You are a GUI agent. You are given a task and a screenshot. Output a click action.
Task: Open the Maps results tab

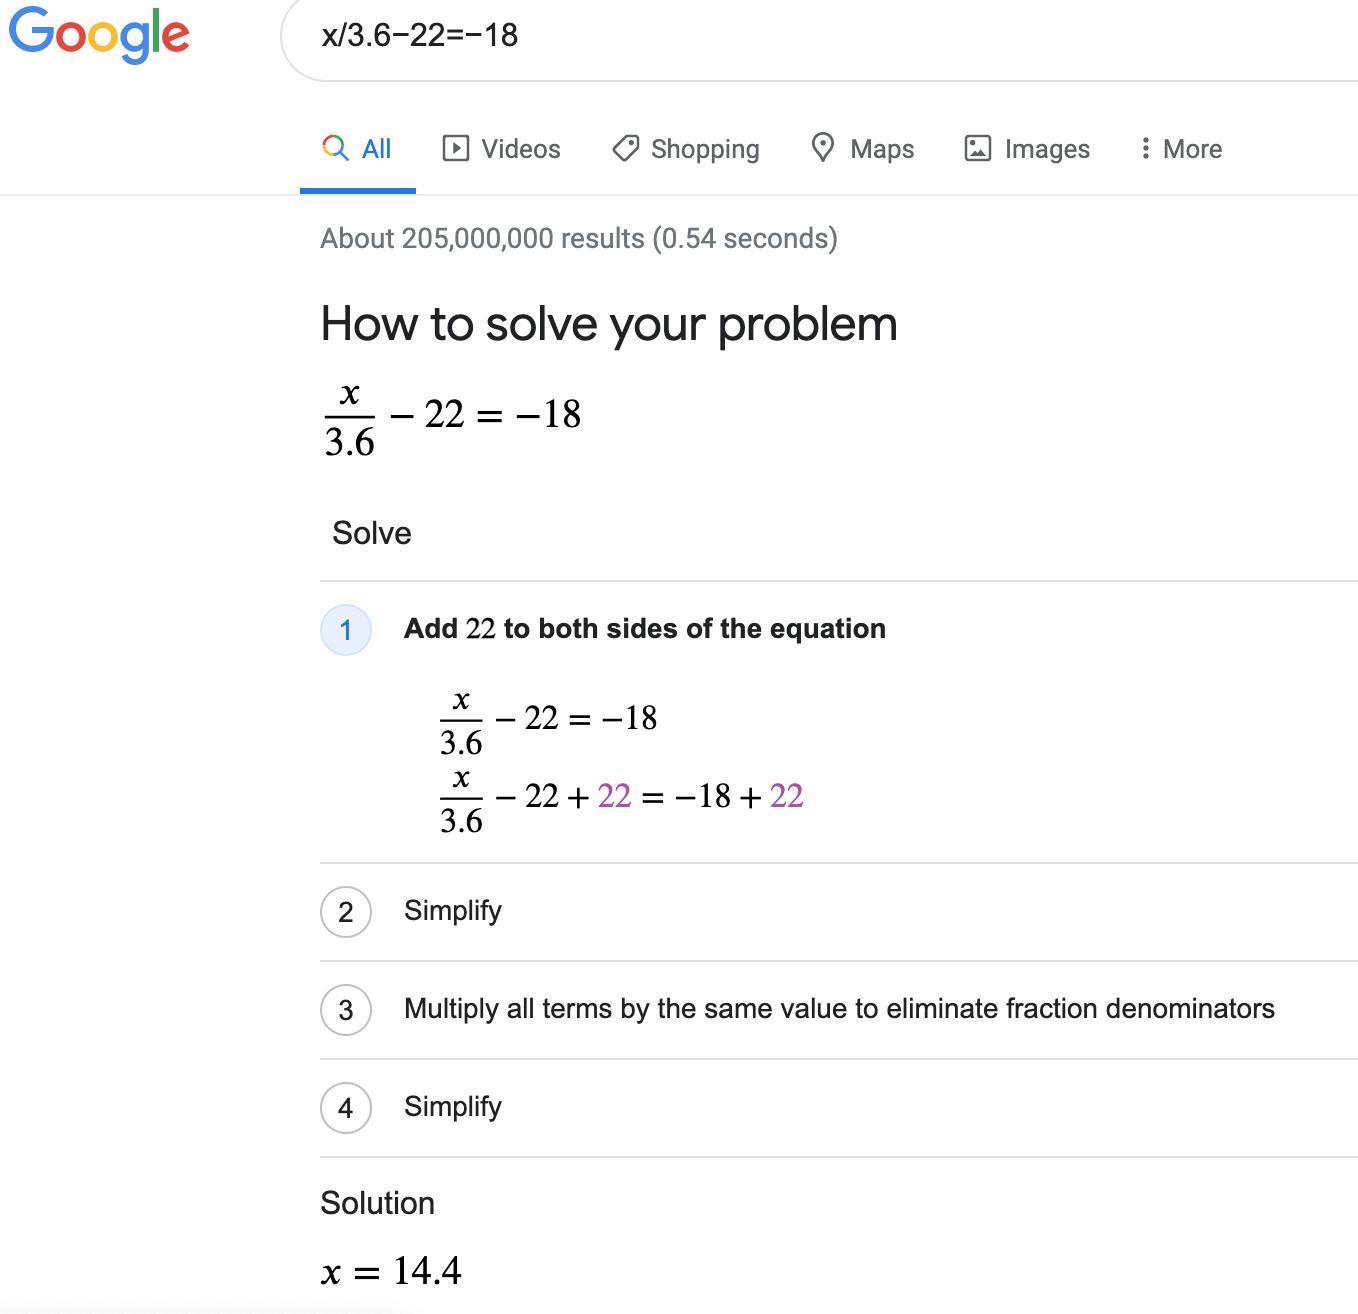pos(862,148)
